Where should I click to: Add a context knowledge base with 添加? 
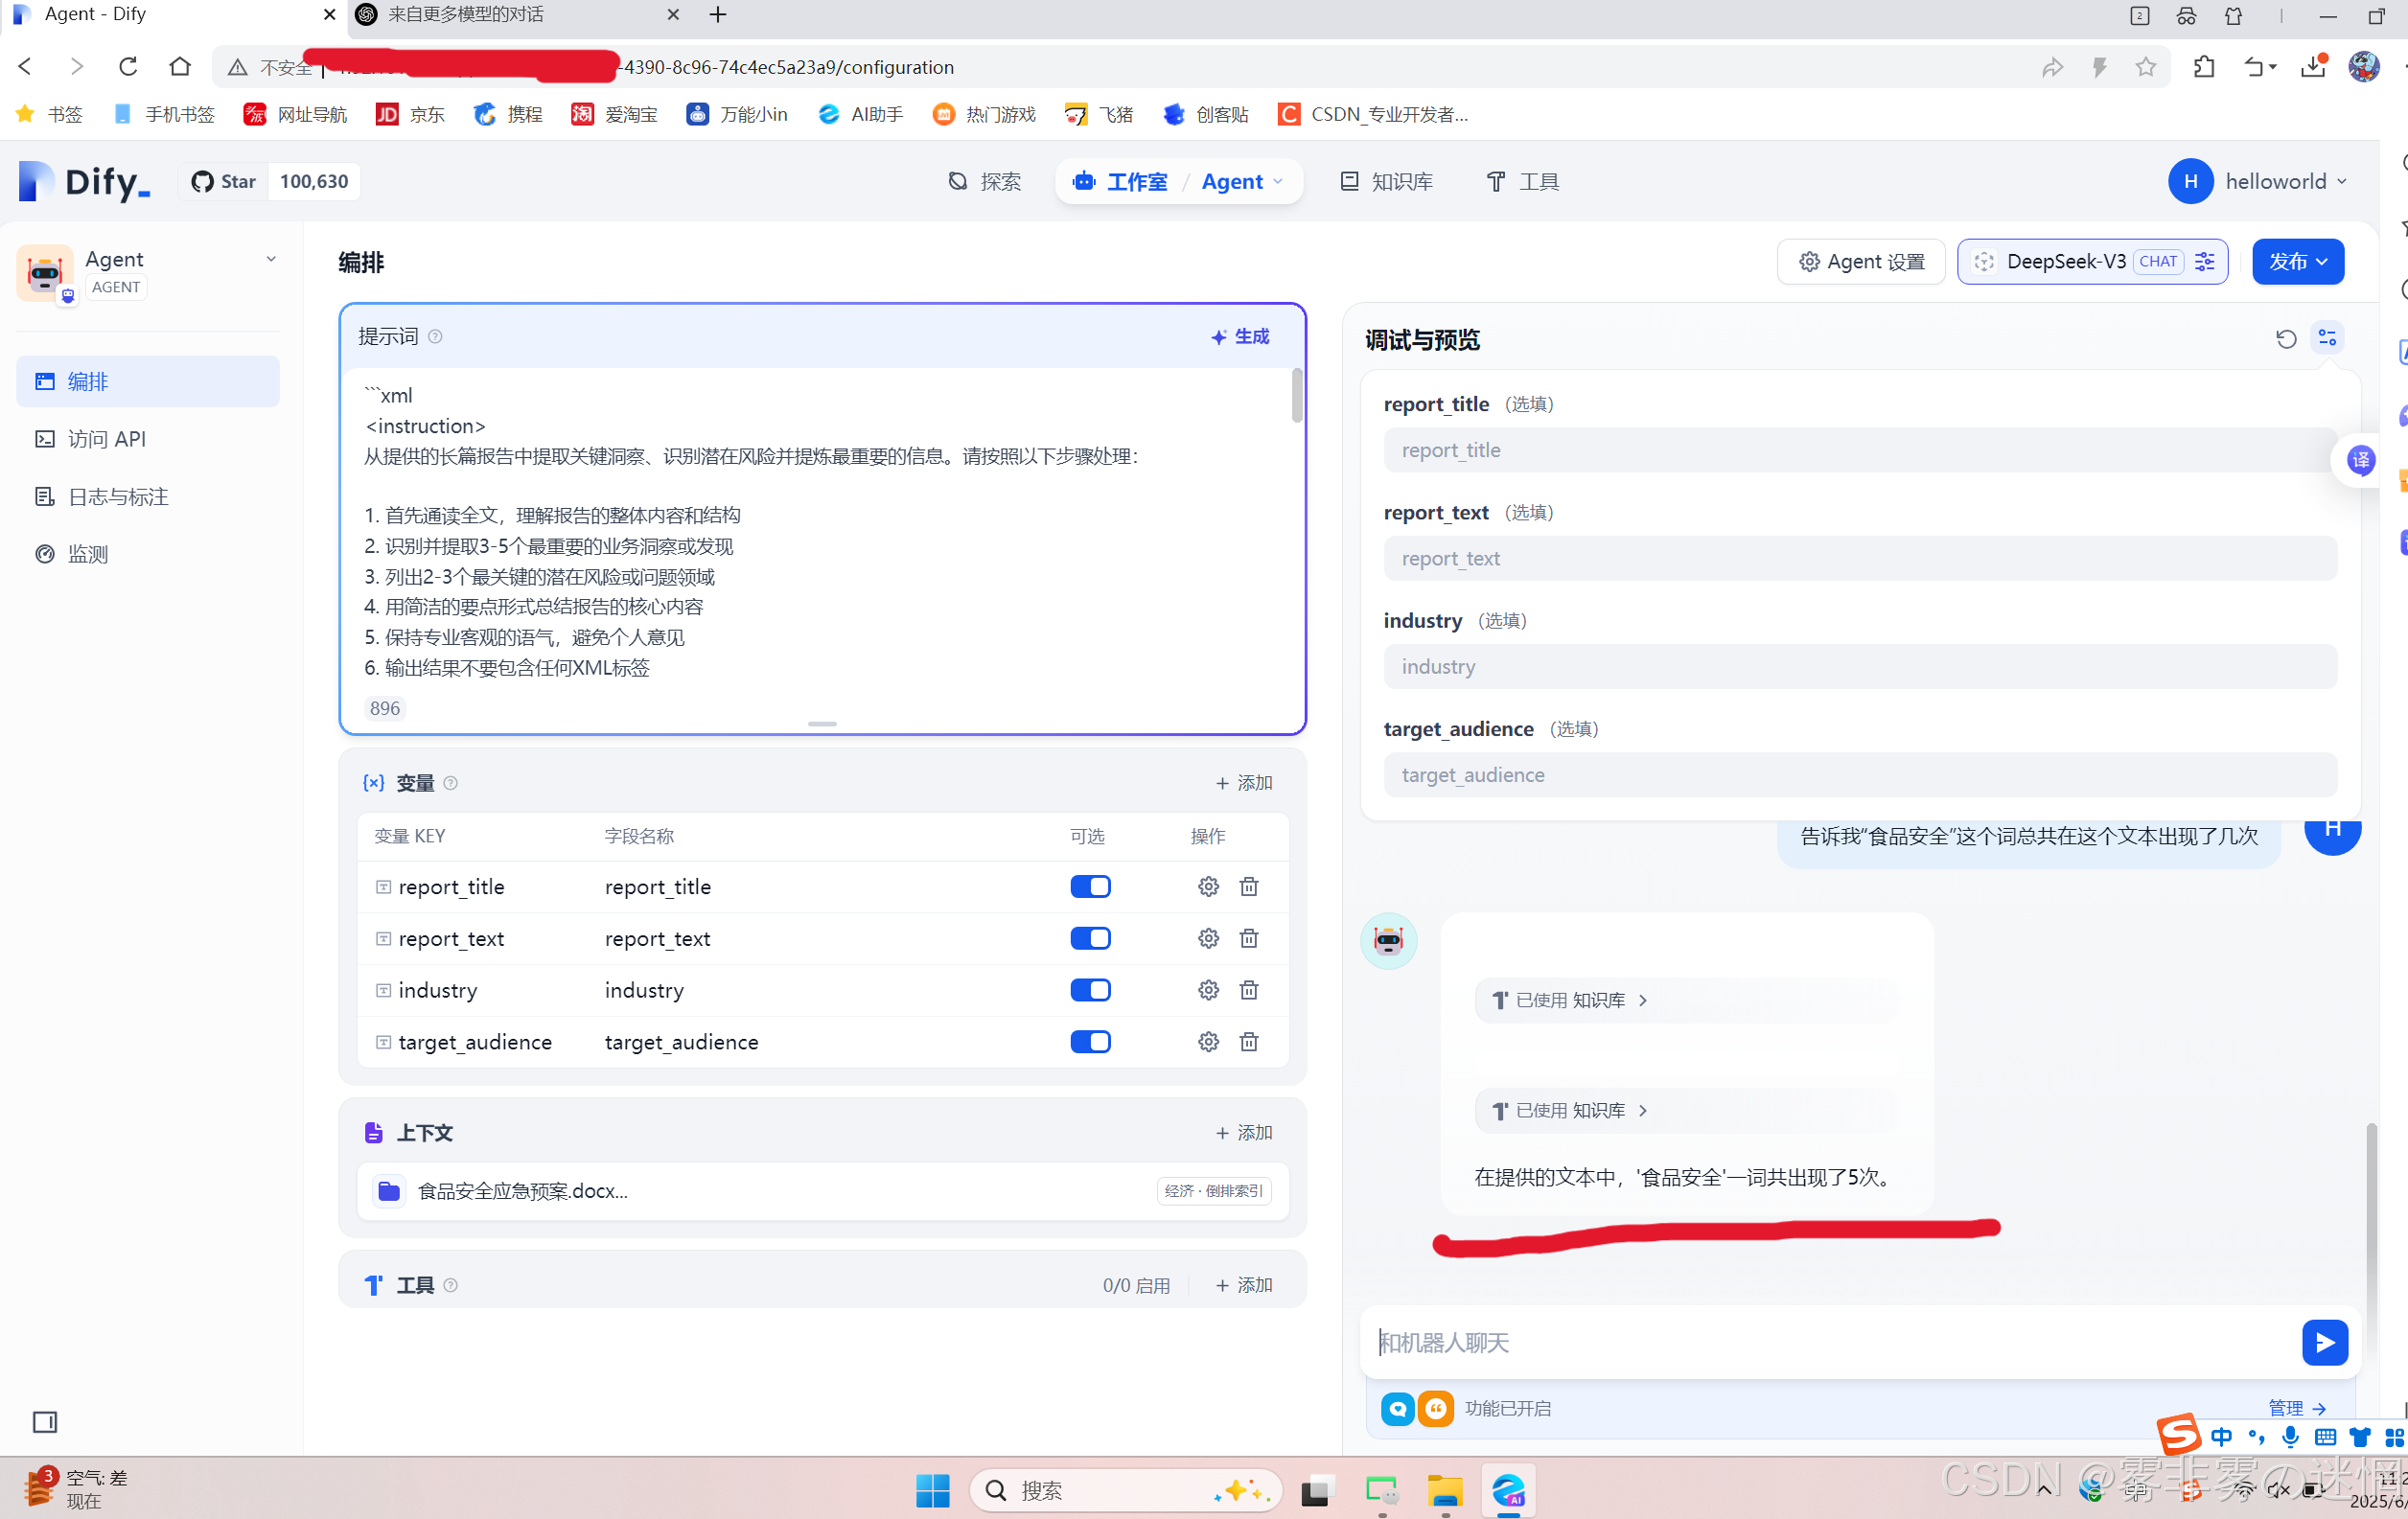[1244, 1133]
